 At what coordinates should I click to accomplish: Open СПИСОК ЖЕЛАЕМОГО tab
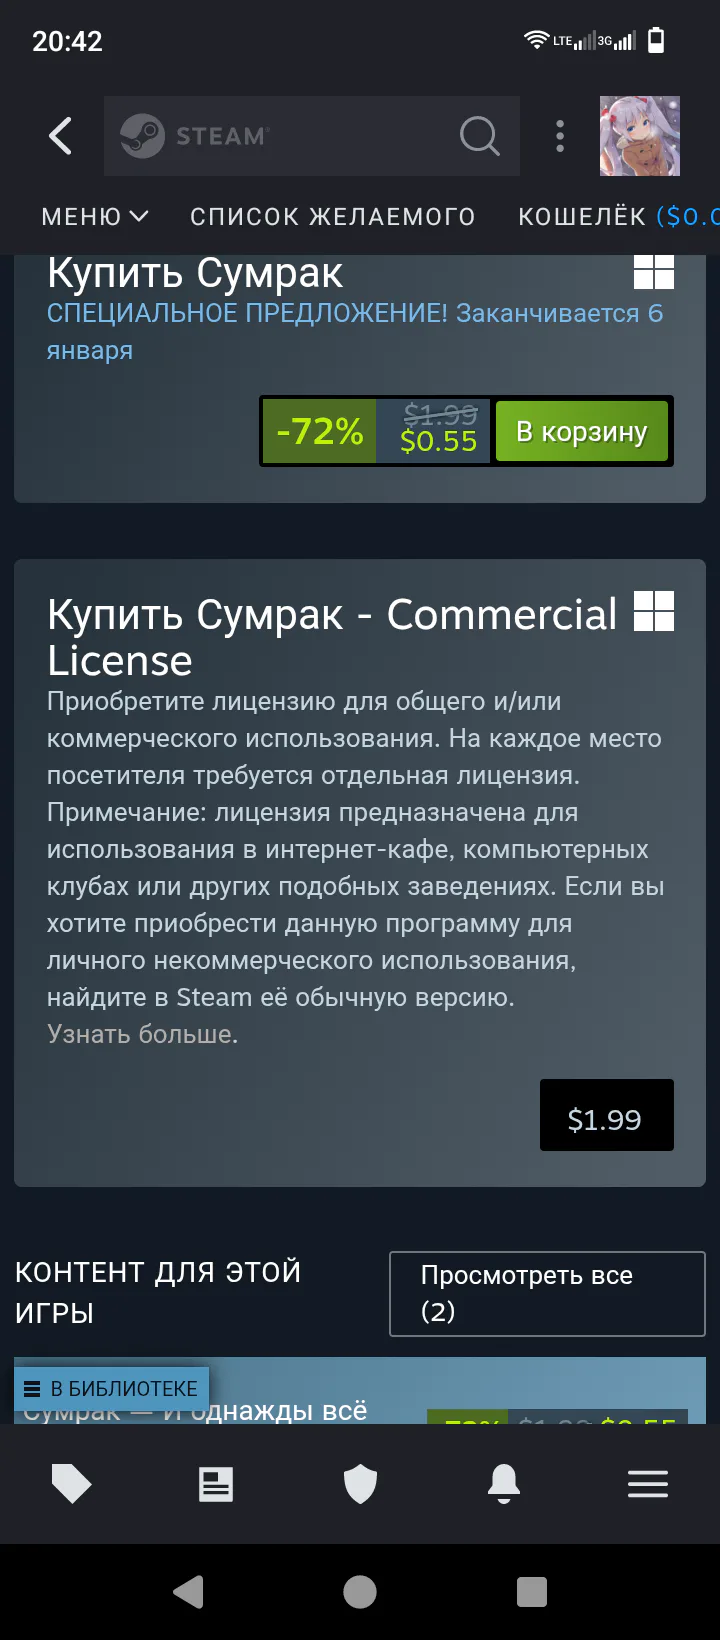click(333, 216)
